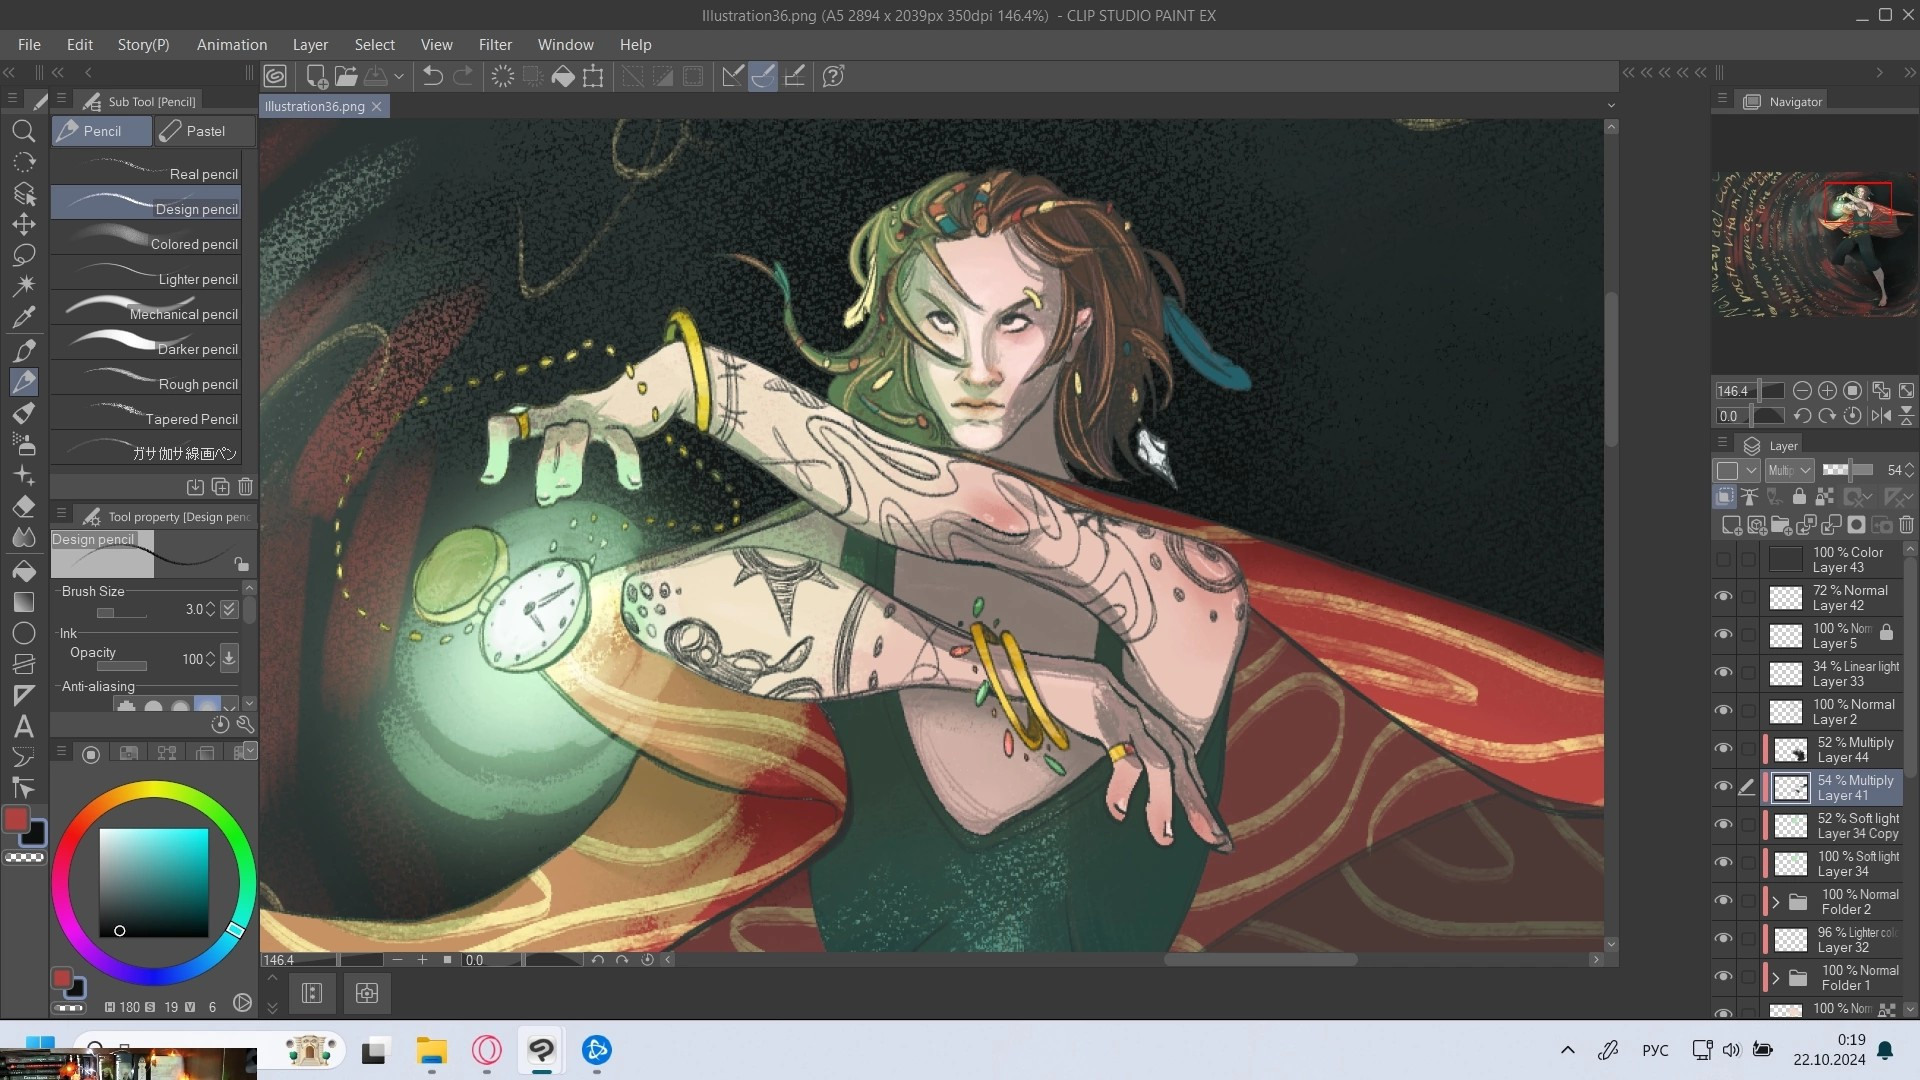Expand Folder 2 in layer list
Screen dimensions: 1920x1080
tap(1776, 902)
